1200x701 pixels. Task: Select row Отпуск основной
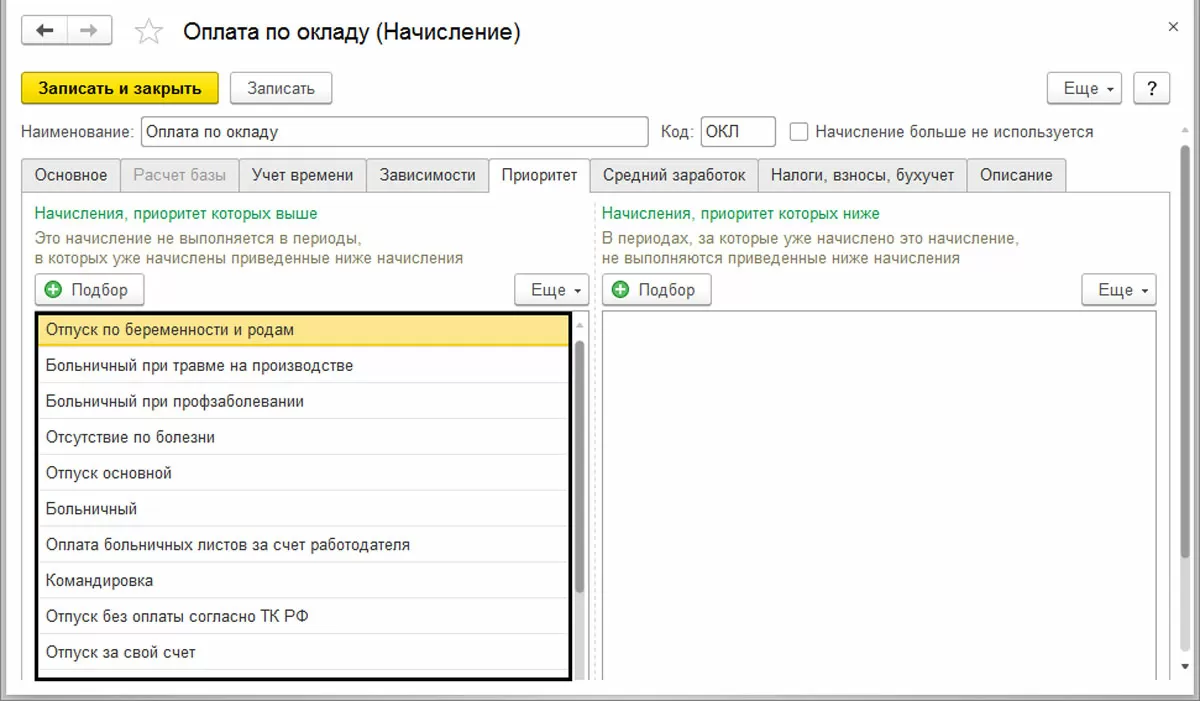(303, 473)
